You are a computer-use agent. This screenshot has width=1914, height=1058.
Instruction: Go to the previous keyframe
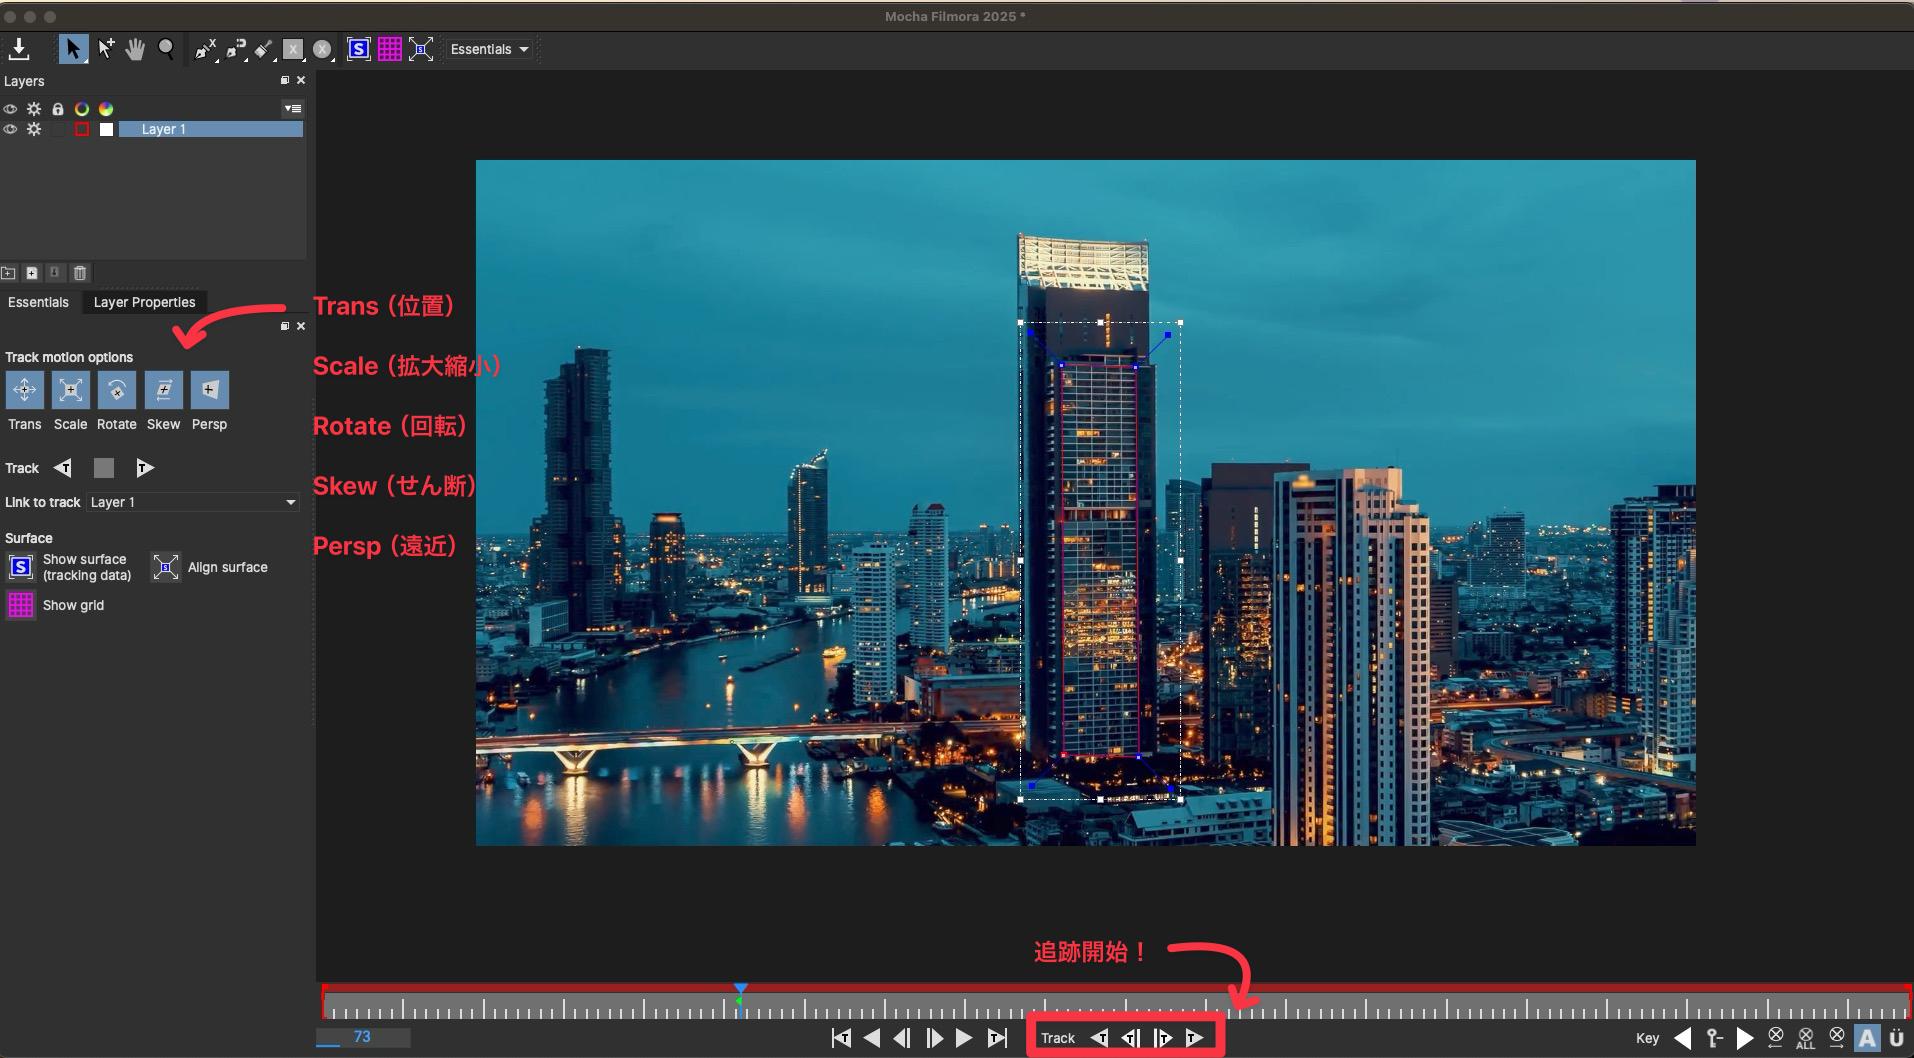(1684, 1038)
